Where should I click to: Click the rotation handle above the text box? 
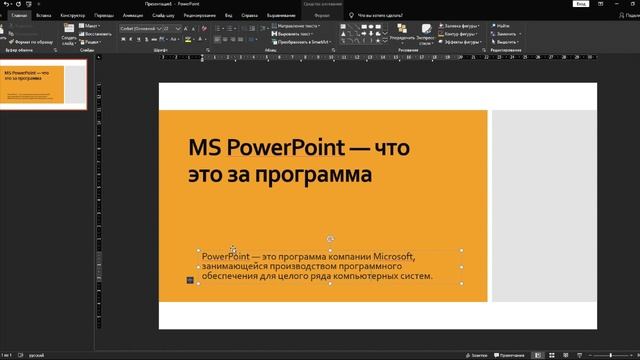tap(330, 239)
